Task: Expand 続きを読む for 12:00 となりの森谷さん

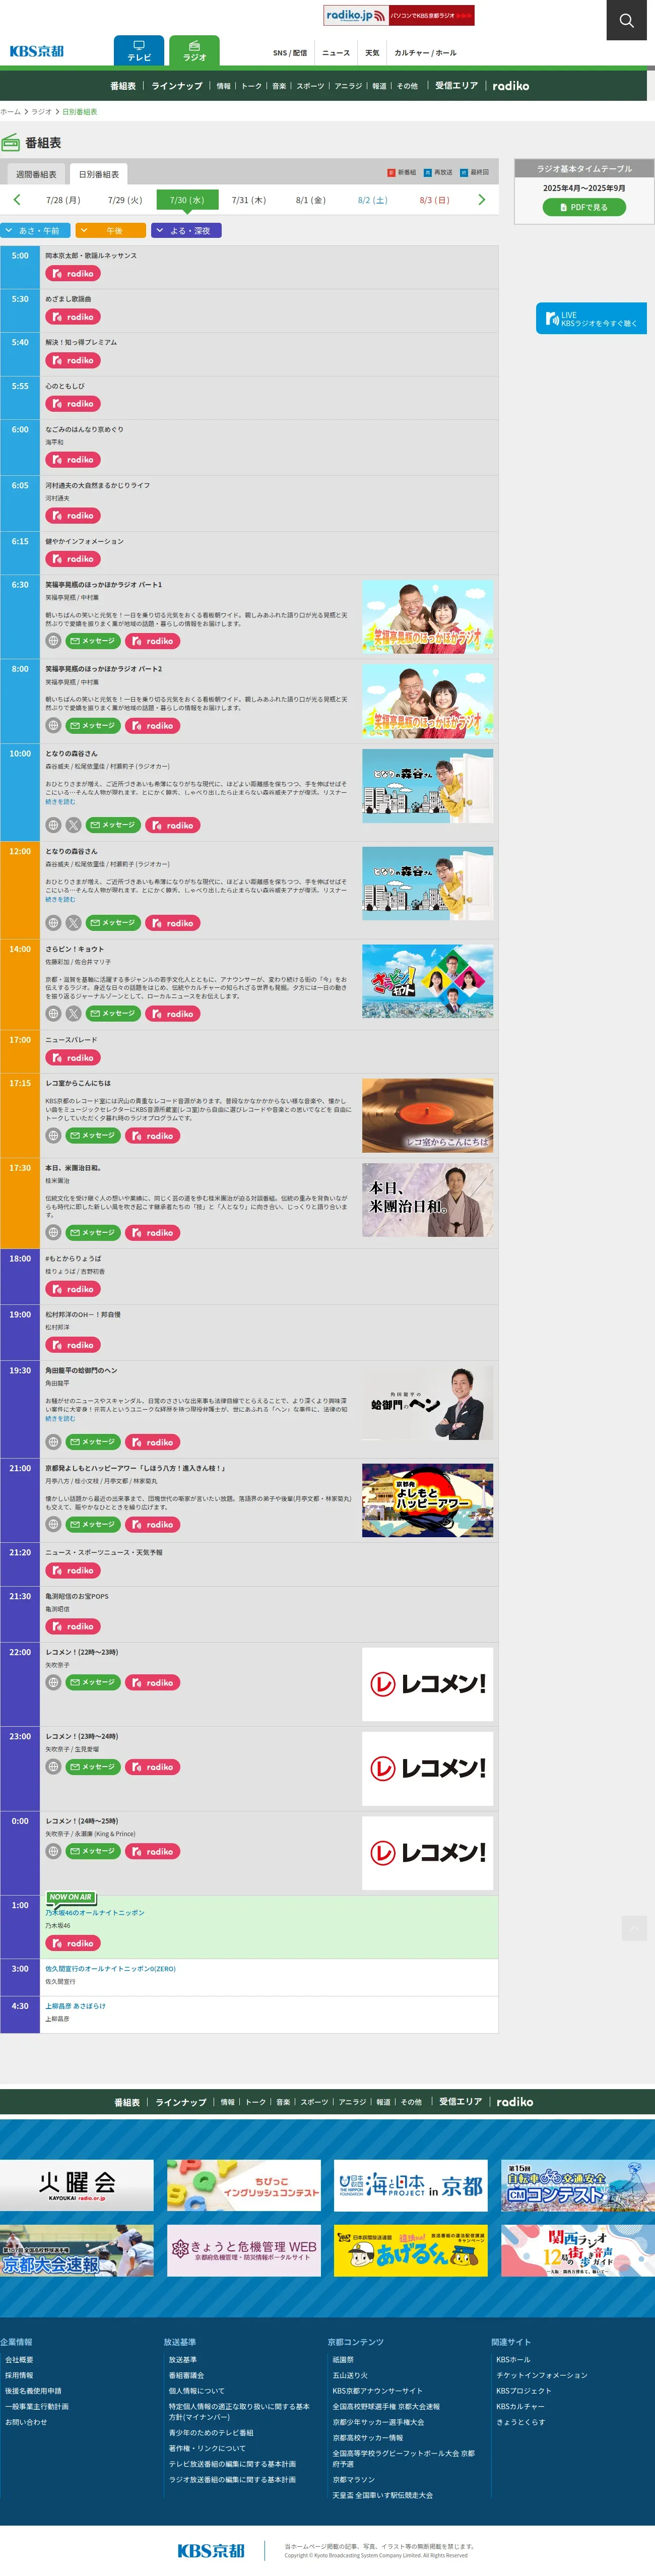Action: click(60, 899)
